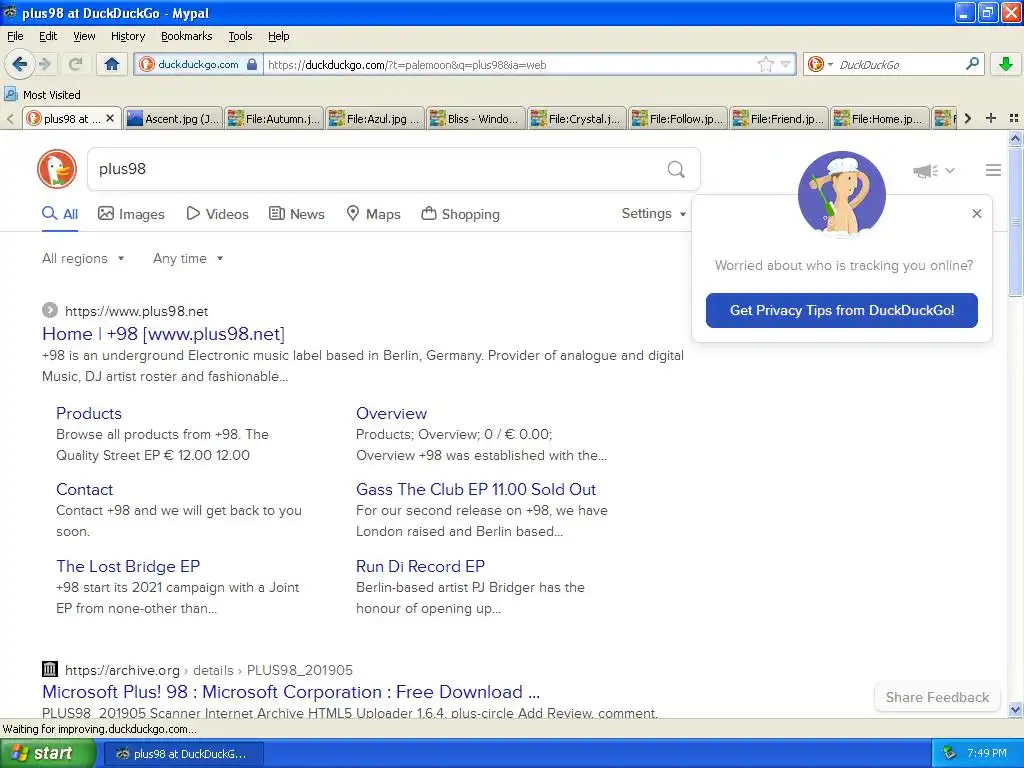Open the Contact sublink
This screenshot has width=1024, height=768.
(84, 489)
